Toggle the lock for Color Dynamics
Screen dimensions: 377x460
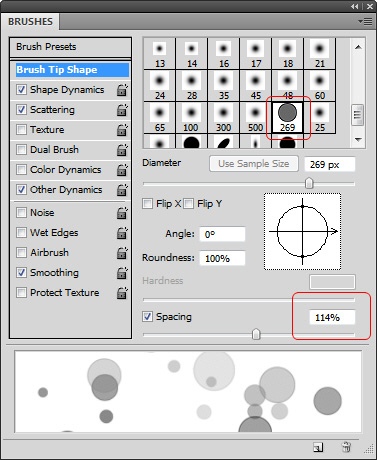(122, 170)
